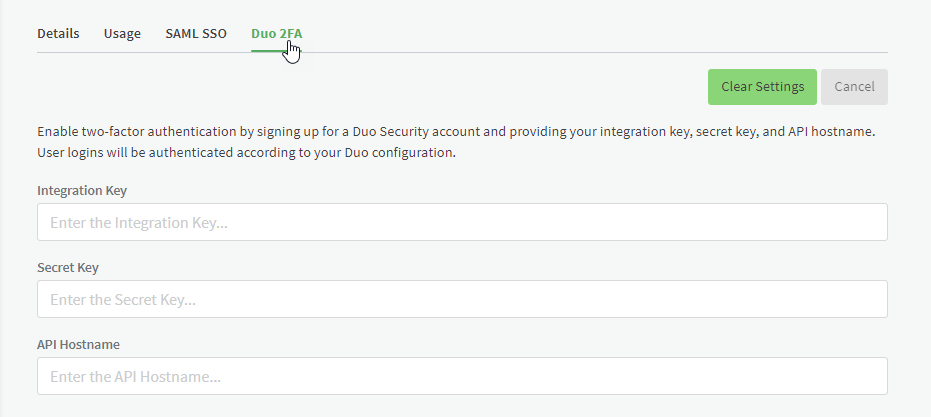The image size is (931, 417).
Task: Click the "Enter the Secret Key..." placeholder text
Action: click(x=123, y=300)
